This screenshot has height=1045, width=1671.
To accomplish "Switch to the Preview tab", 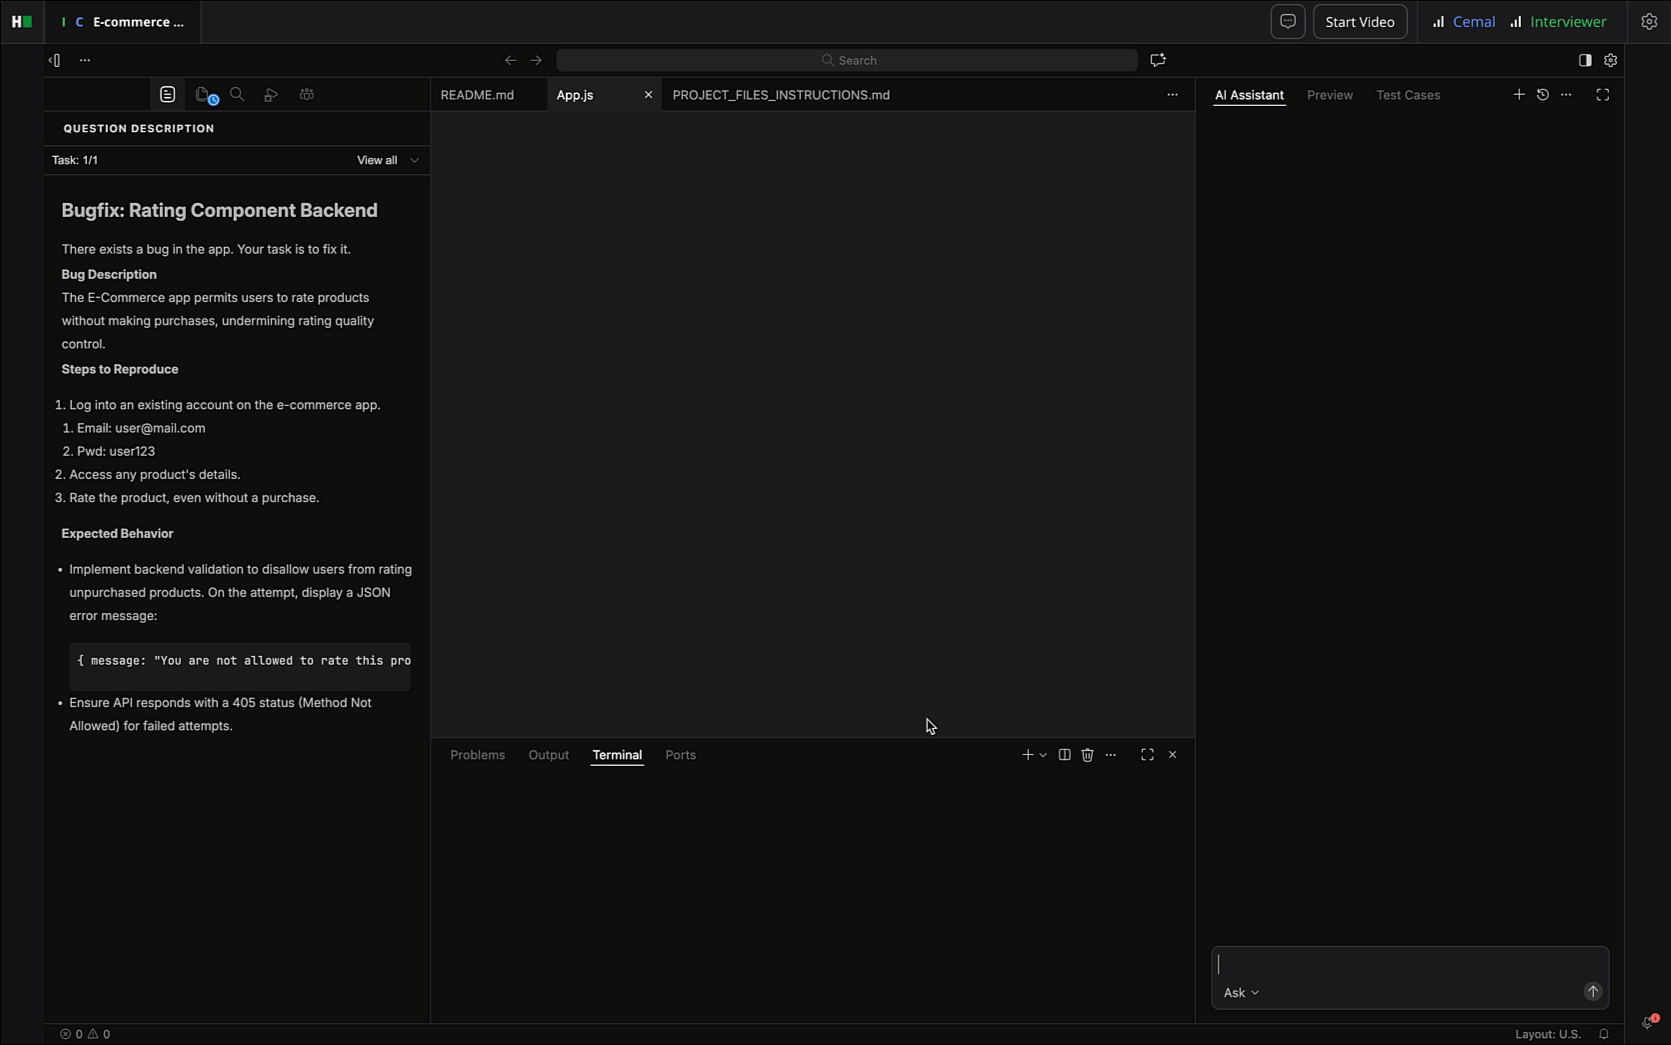I will click(x=1329, y=95).
